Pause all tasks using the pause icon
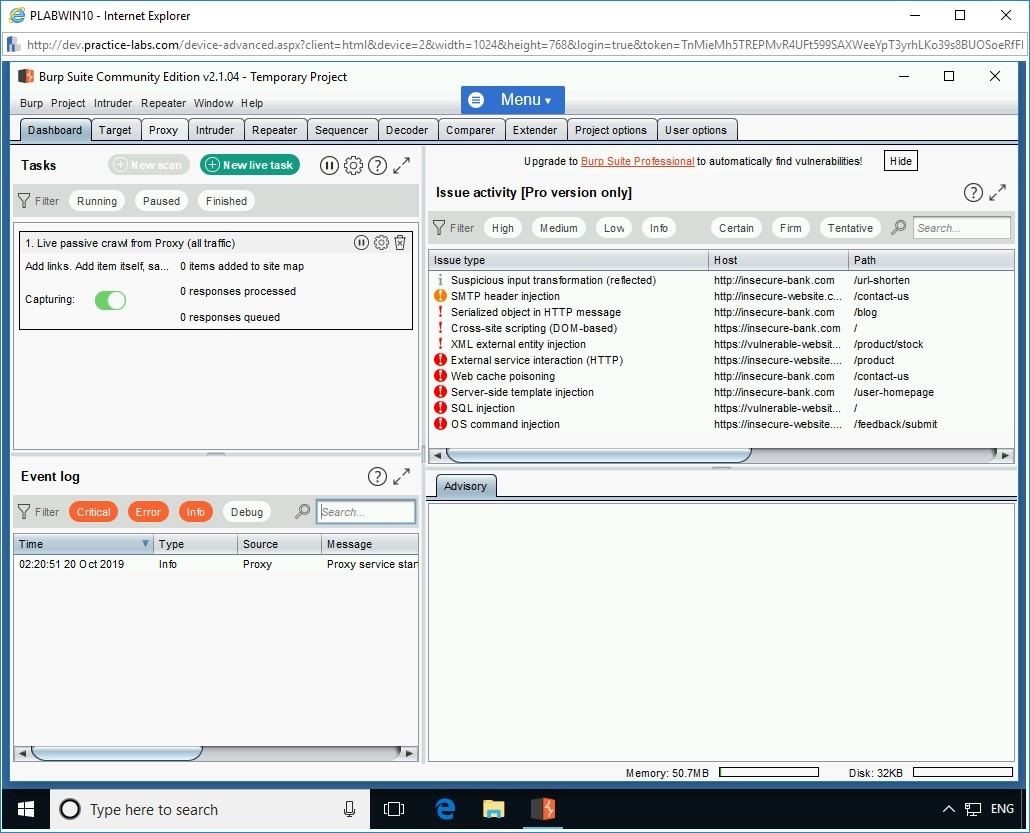Viewport: 1030px width, 833px height. point(329,165)
